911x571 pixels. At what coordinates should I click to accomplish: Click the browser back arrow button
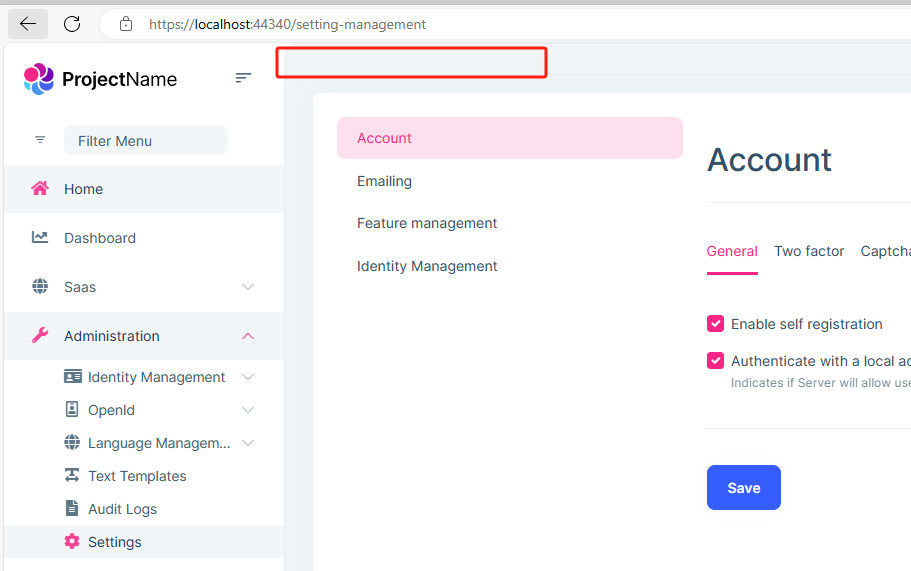(x=28, y=24)
